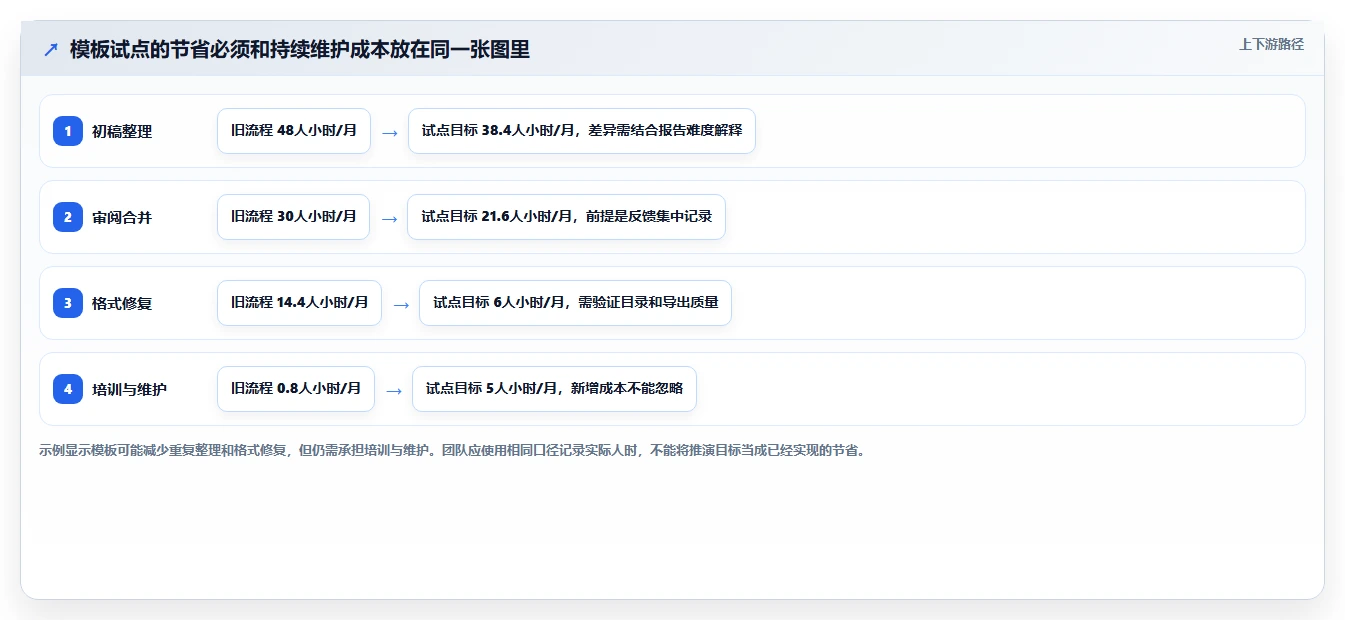Image resolution: width=1345 pixels, height=620 pixels.
Task: Click the number 1 step badge
Action: click(x=68, y=131)
